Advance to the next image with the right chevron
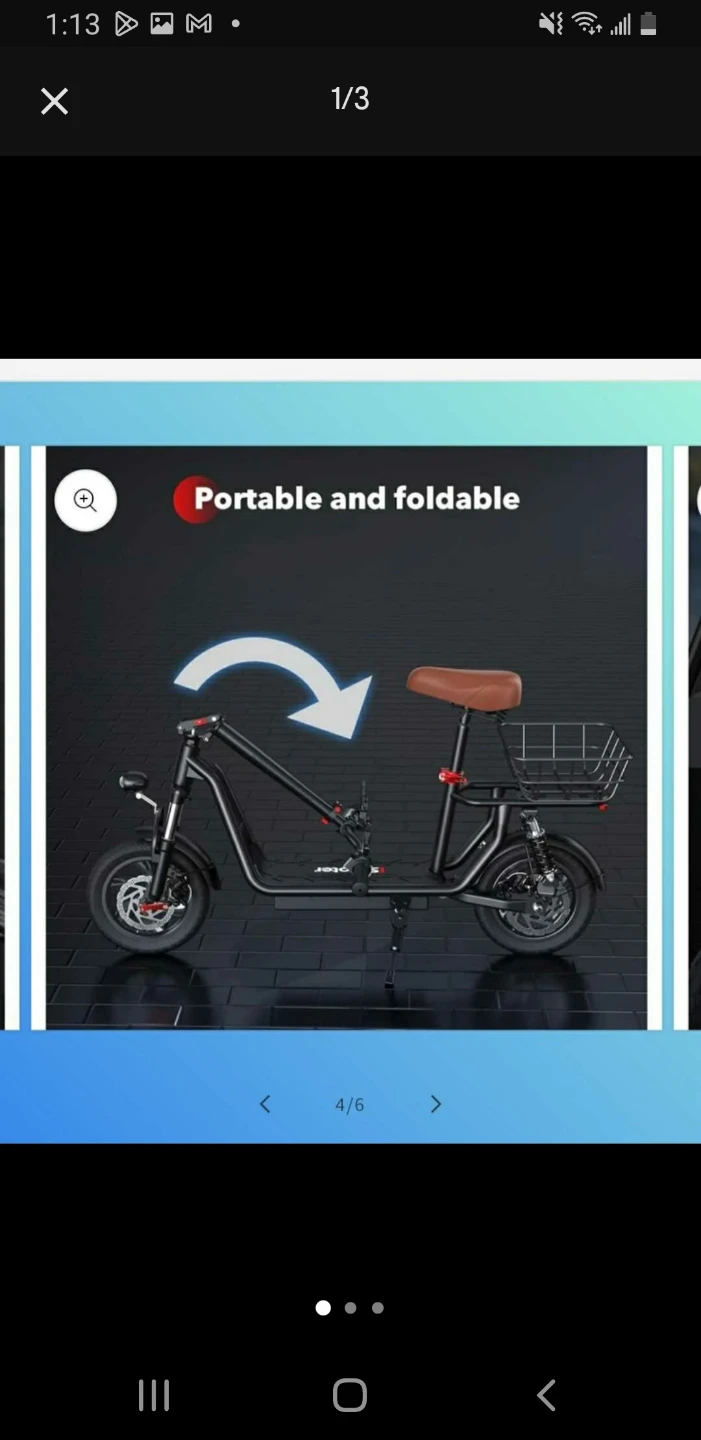Image resolution: width=701 pixels, height=1440 pixels. pos(435,1104)
